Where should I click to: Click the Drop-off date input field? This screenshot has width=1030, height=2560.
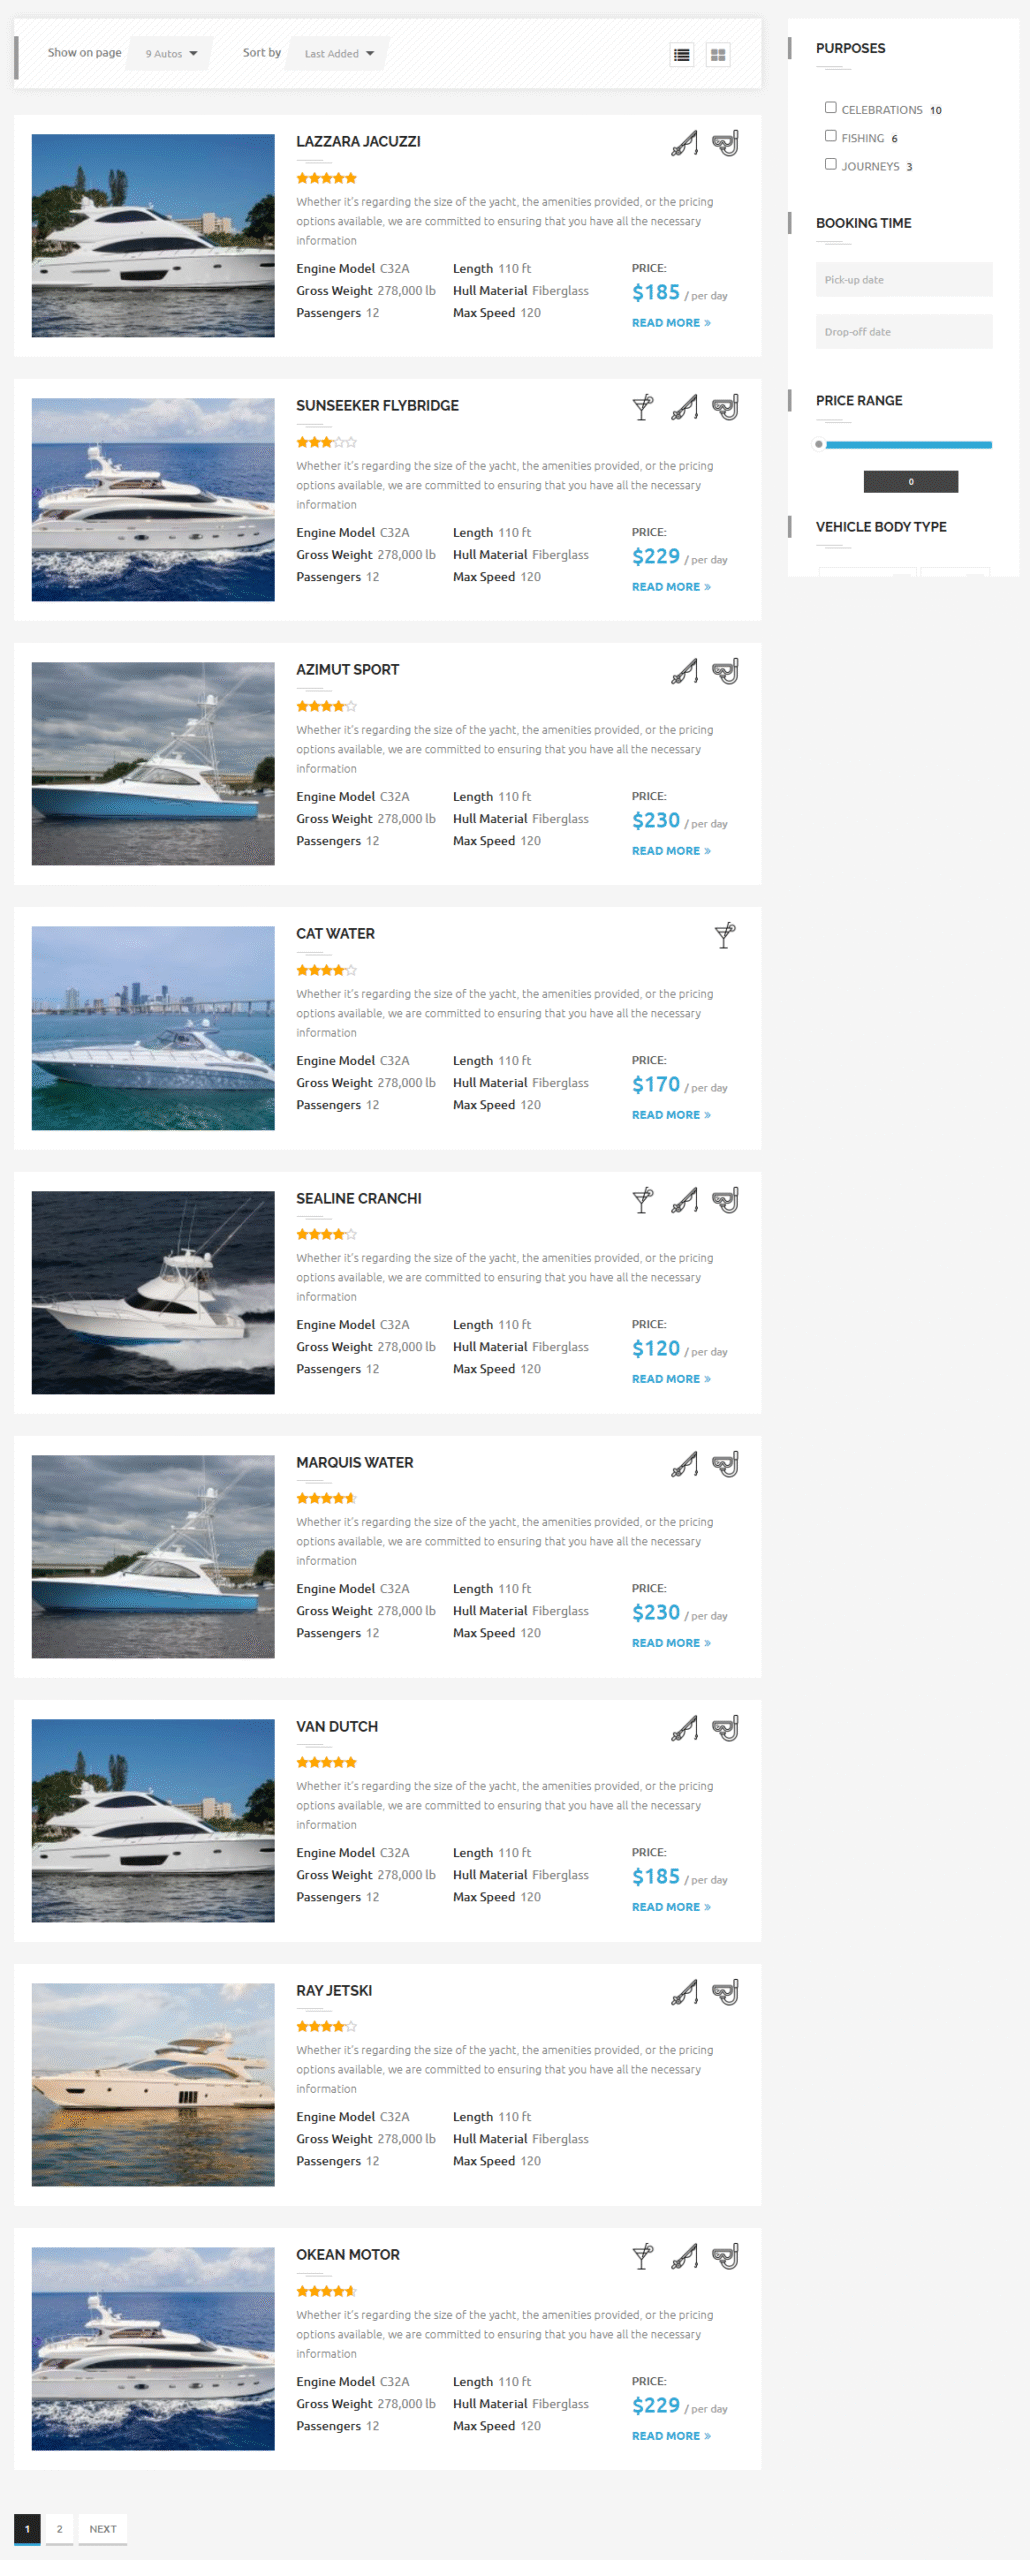pos(904,332)
